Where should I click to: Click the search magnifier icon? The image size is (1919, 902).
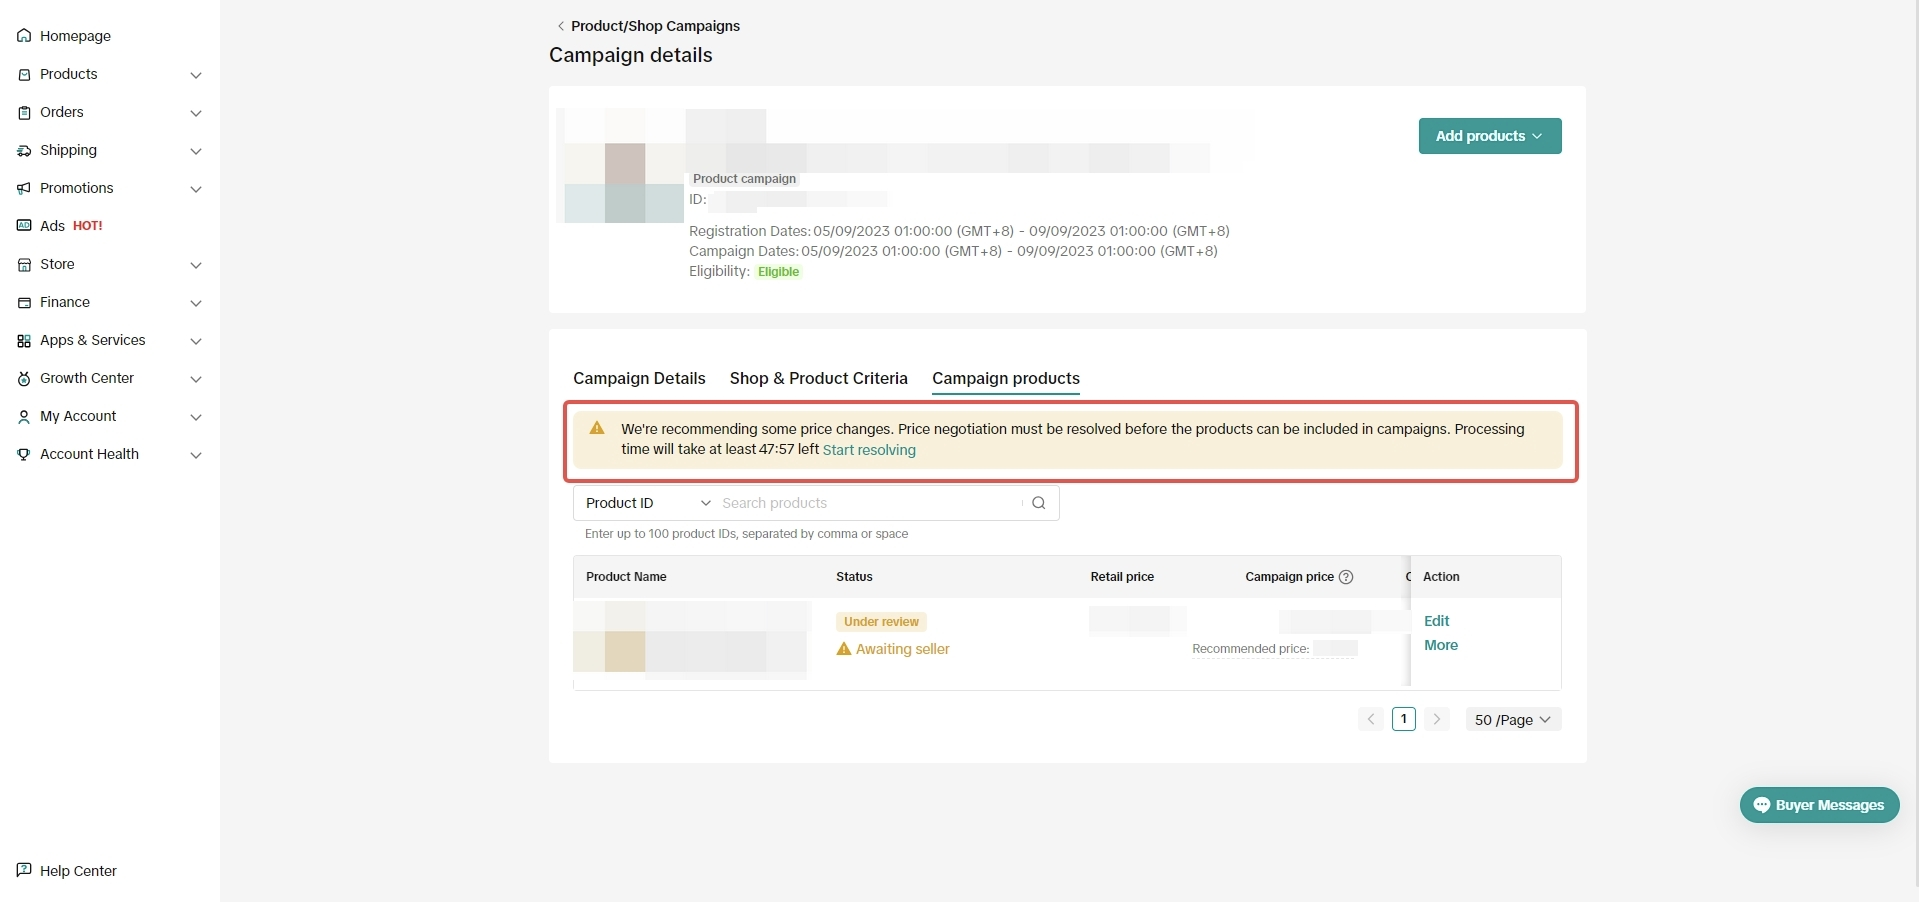tap(1038, 503)
